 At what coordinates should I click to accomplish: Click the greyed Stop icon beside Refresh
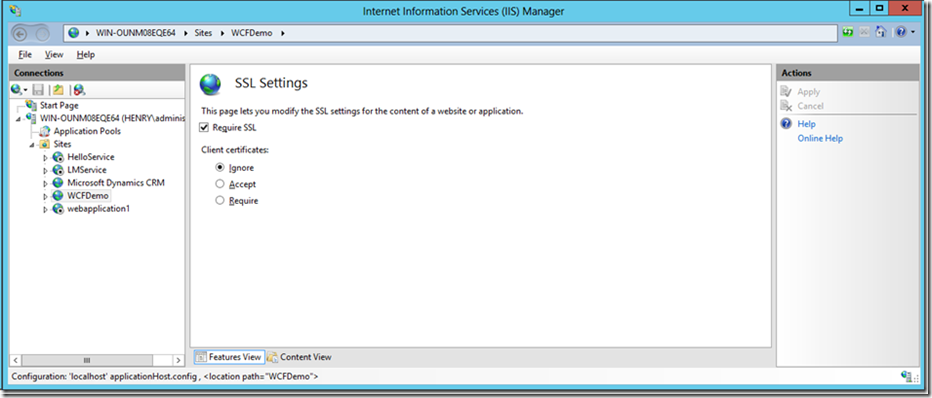click(x=865, y=33)
